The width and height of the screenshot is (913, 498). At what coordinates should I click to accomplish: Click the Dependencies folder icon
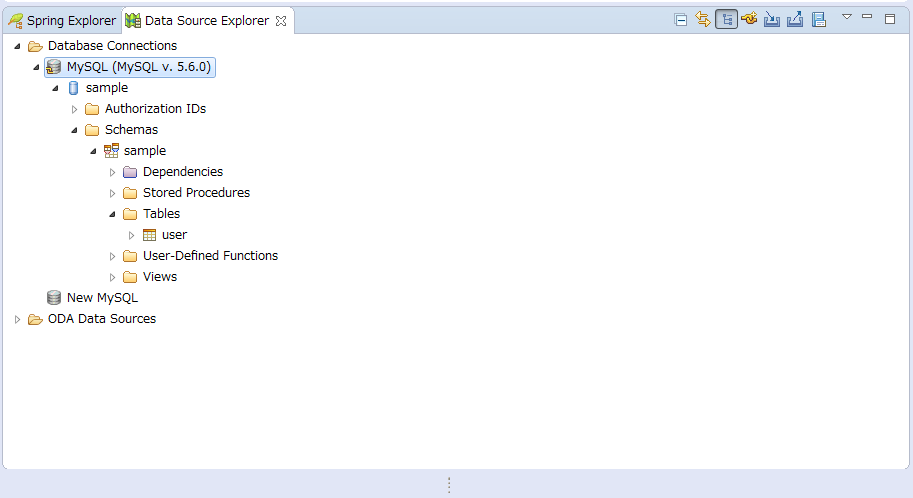(x=130, y=172)
